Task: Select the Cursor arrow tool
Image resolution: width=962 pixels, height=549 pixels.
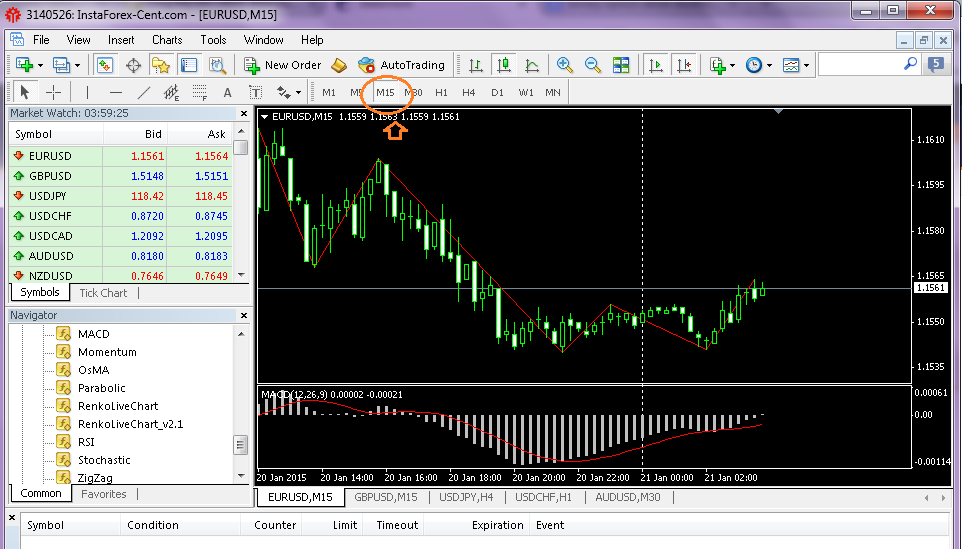Action: [25, 93]
